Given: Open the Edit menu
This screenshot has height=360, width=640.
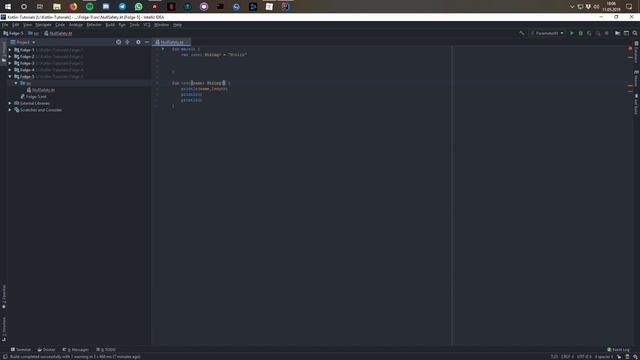Looking at the screenshot, I should pyautogui.click(x=16, y=25).
